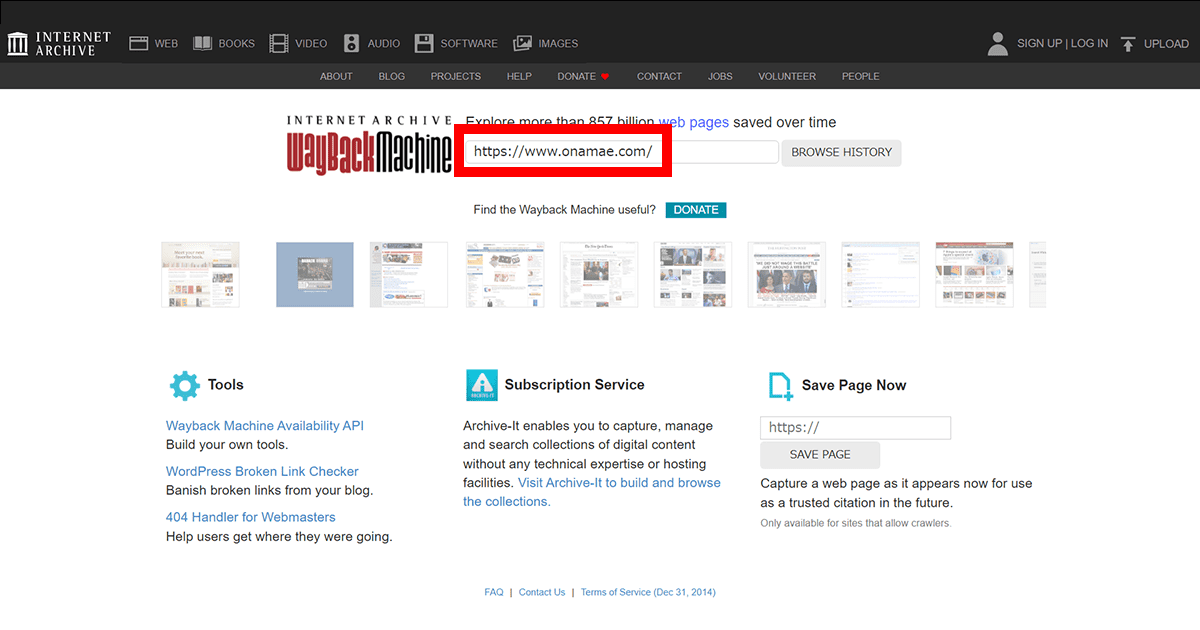The height and width of the screenshot is (630, 1200).
Task: Open the FAQ footer link
Action: (494, 592)
